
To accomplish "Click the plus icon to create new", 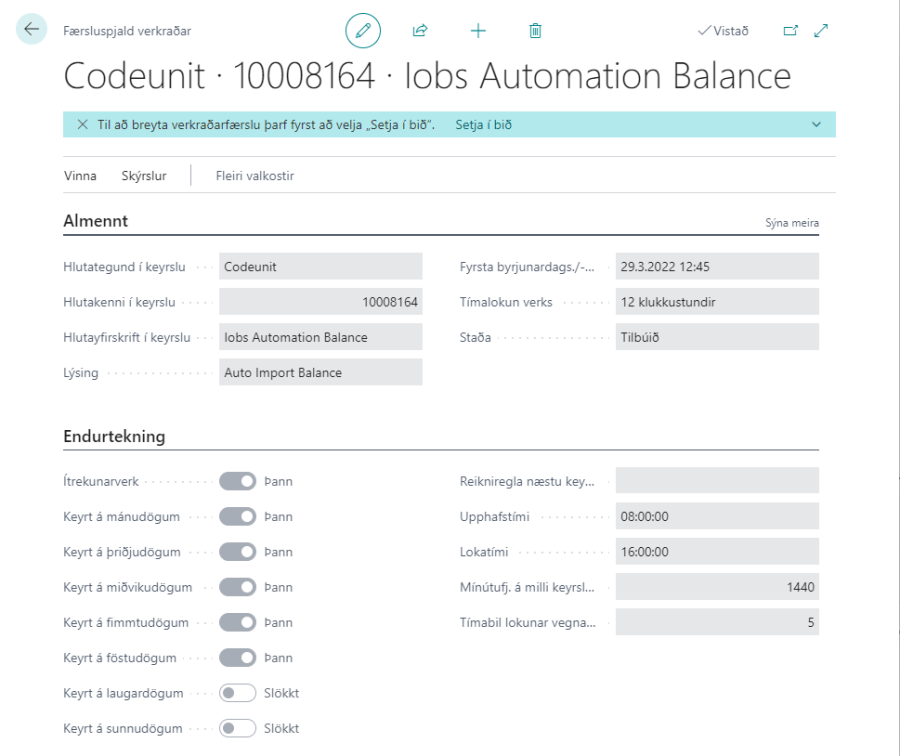I will pyautogui.click(x=478, y=31).
